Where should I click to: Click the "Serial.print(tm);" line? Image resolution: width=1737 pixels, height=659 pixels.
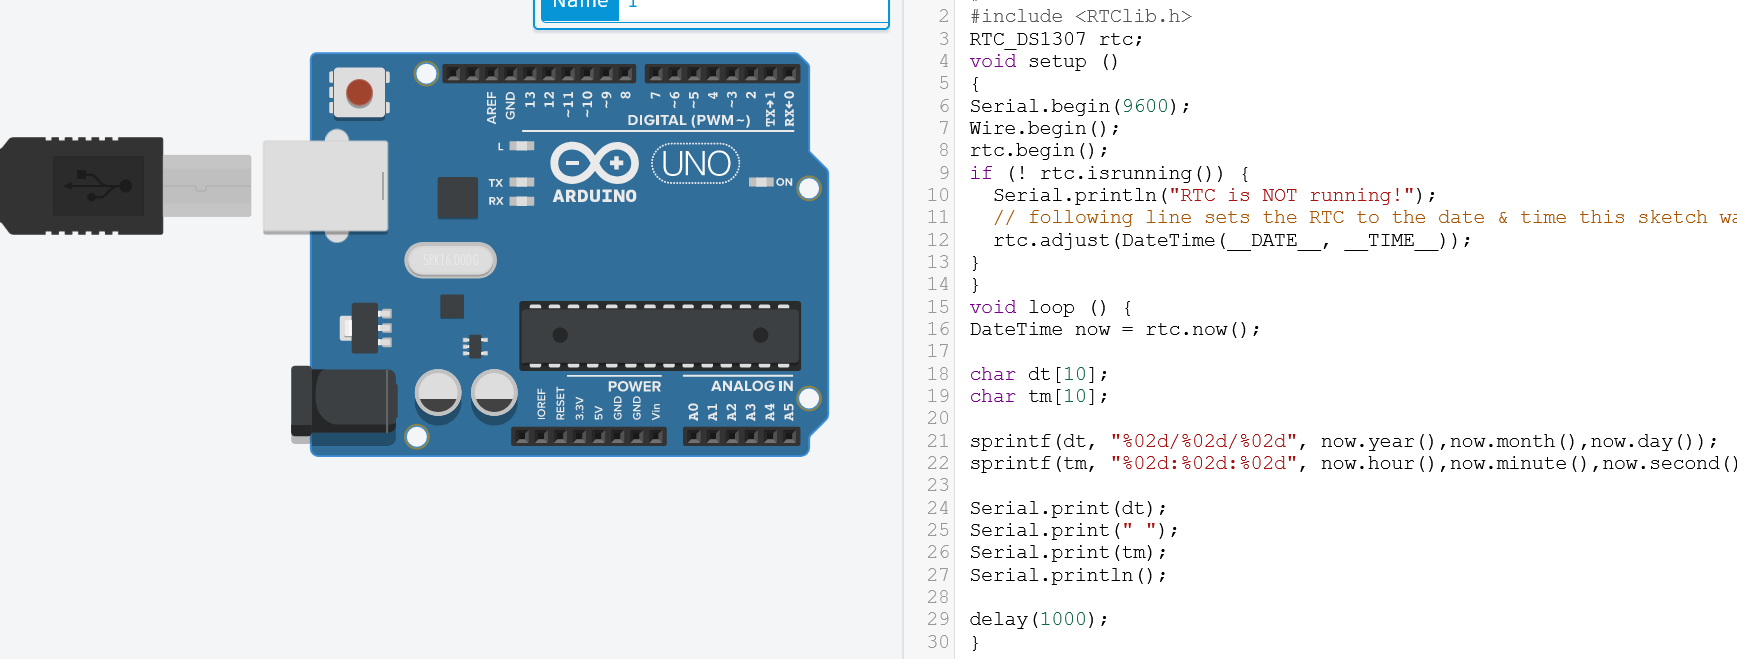click(x=1068, y=552)
